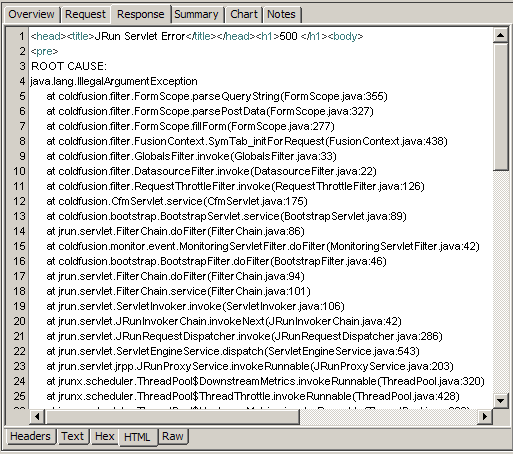Click line number 13 in gutter
Viewport: 513px width, 454px height.
[19, 216]
